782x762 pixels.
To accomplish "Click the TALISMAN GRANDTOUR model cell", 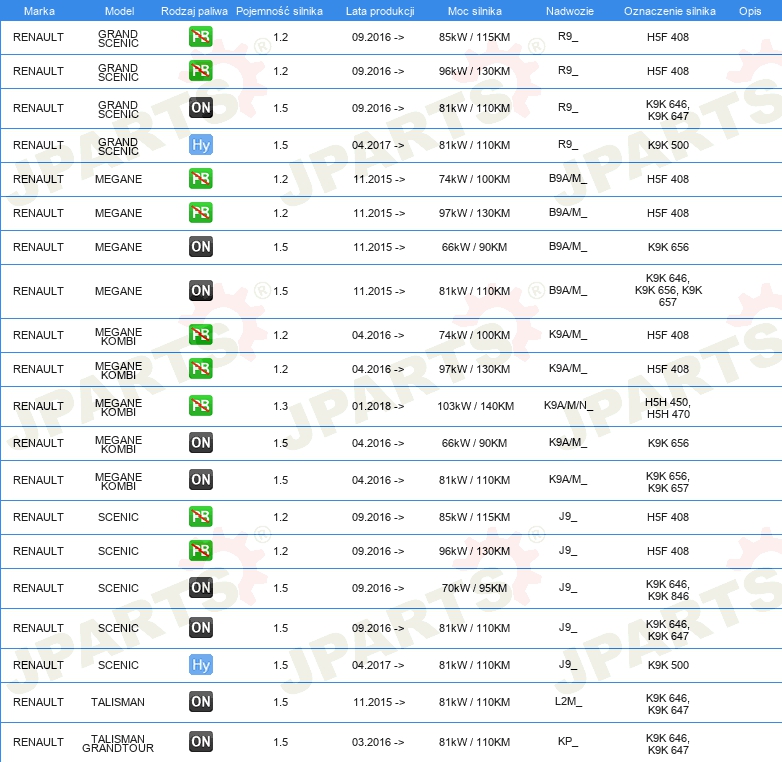I will click(x=118, y=743).
